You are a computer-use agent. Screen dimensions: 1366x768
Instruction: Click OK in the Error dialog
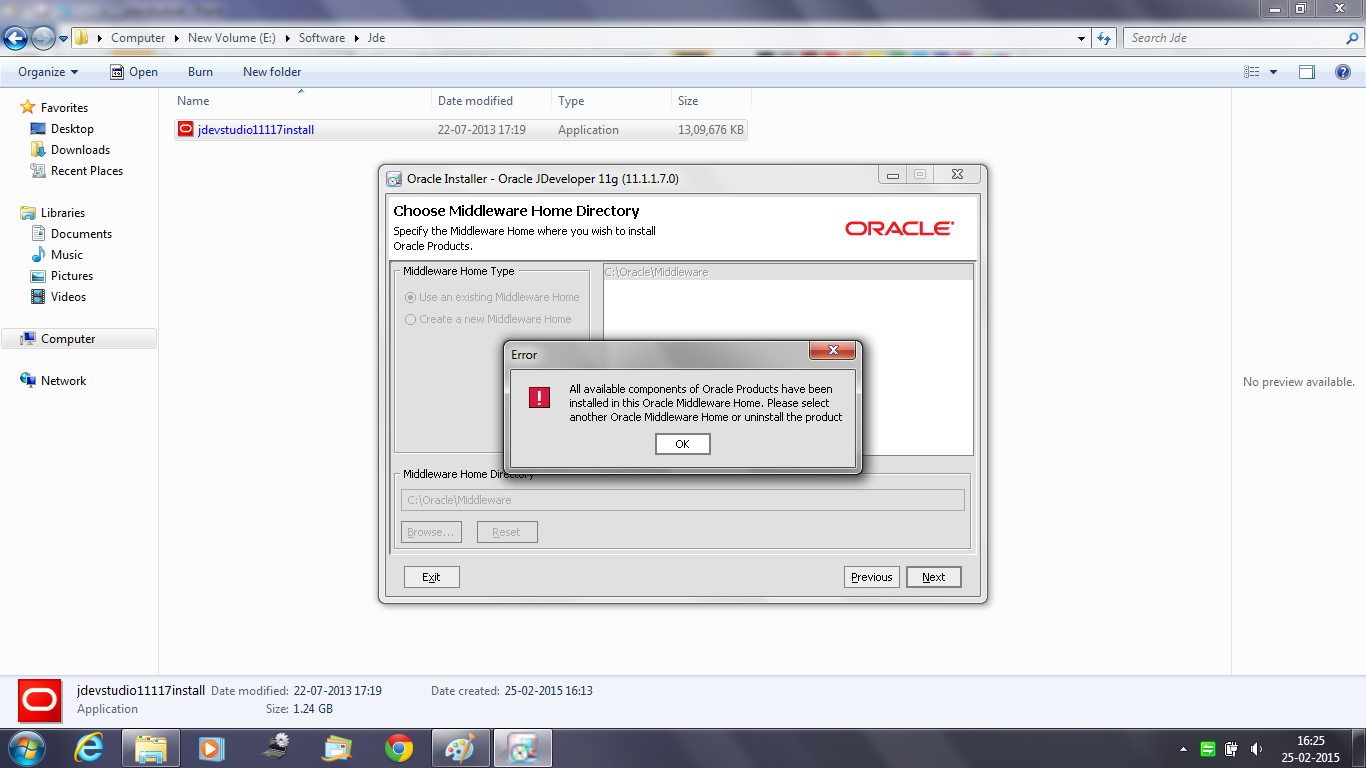(682, 444)
